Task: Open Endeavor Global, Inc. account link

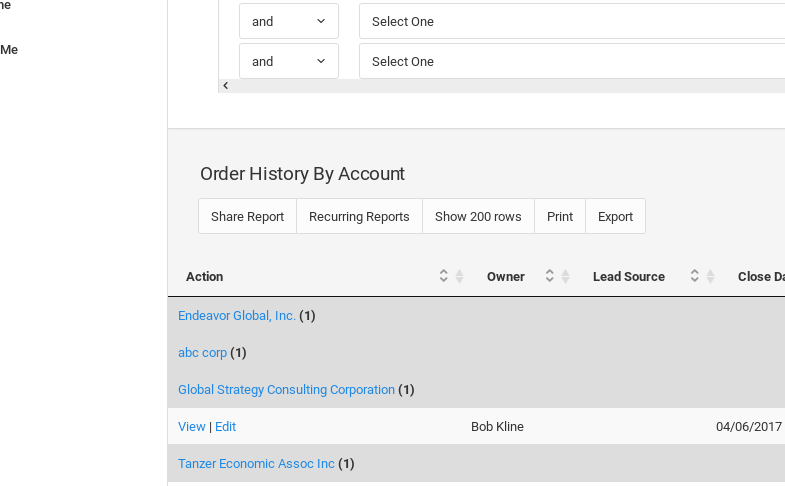Action: (x=237, y=316)
